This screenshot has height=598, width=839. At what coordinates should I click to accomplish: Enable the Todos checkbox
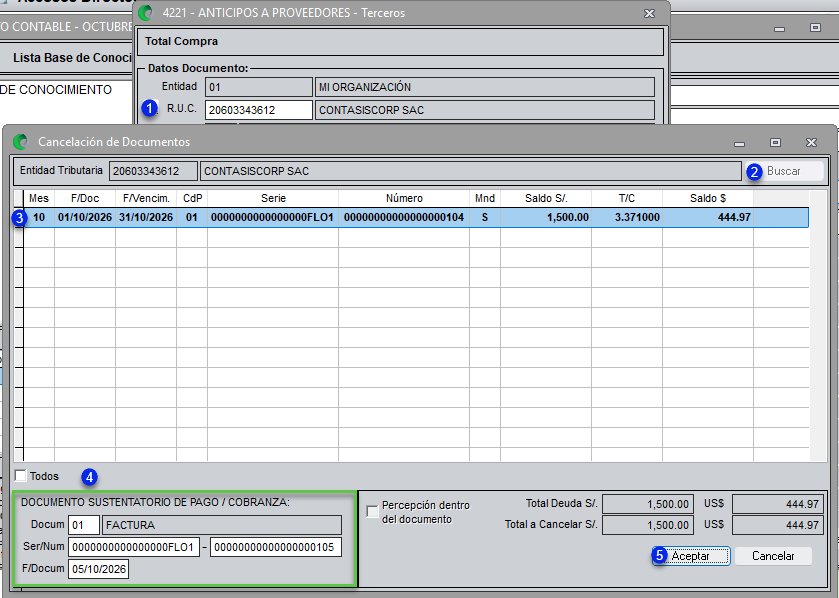pos(21,476)
